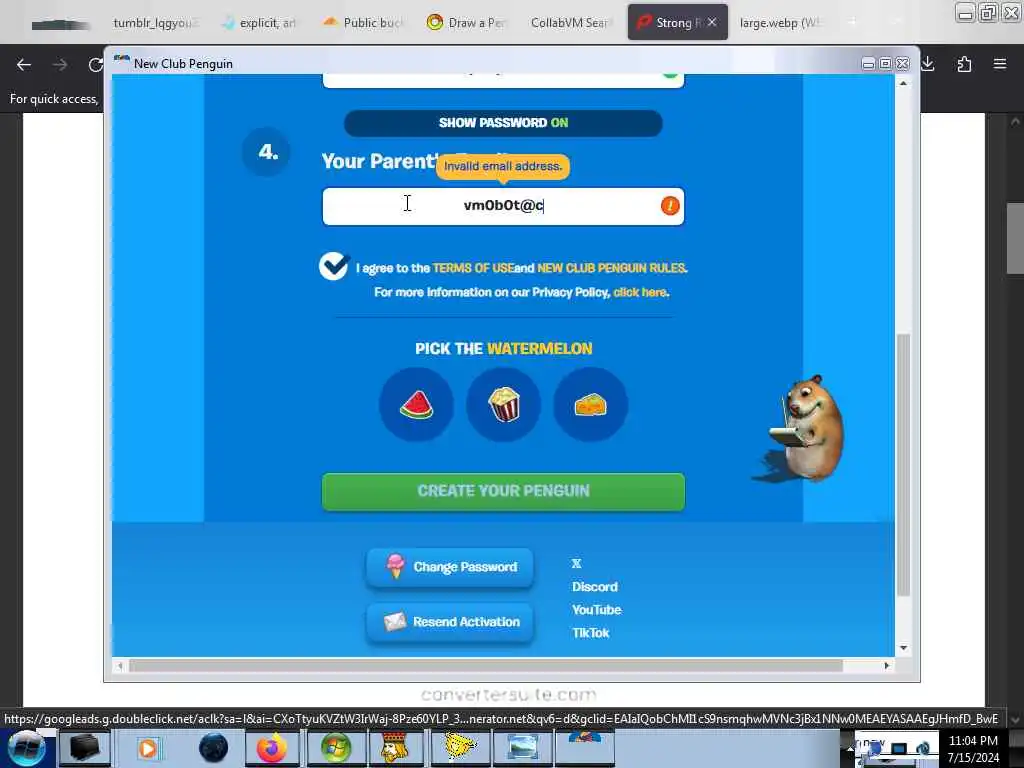1024x768 pixels.
Task: Open the privacy policy click here link
Action: pos(640,292)
